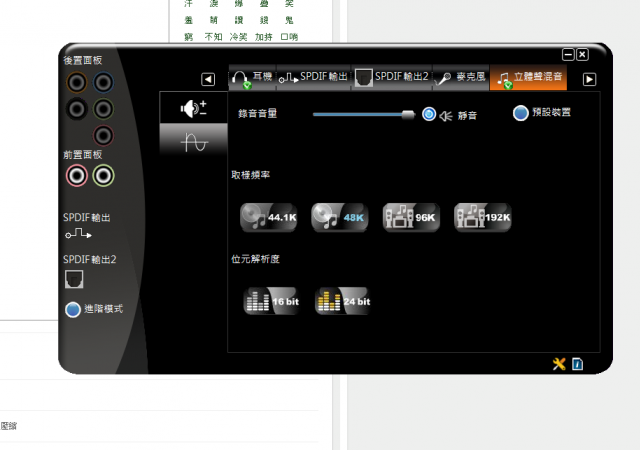
Task: Select the 立體聲混音 tab
Action: coord(529,78)
